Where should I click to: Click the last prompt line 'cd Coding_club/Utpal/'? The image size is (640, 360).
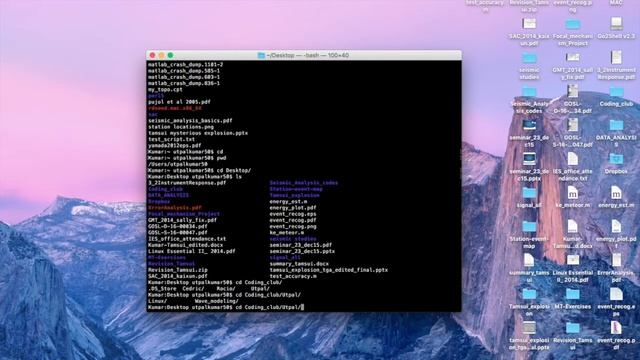(x=226, y=307)
